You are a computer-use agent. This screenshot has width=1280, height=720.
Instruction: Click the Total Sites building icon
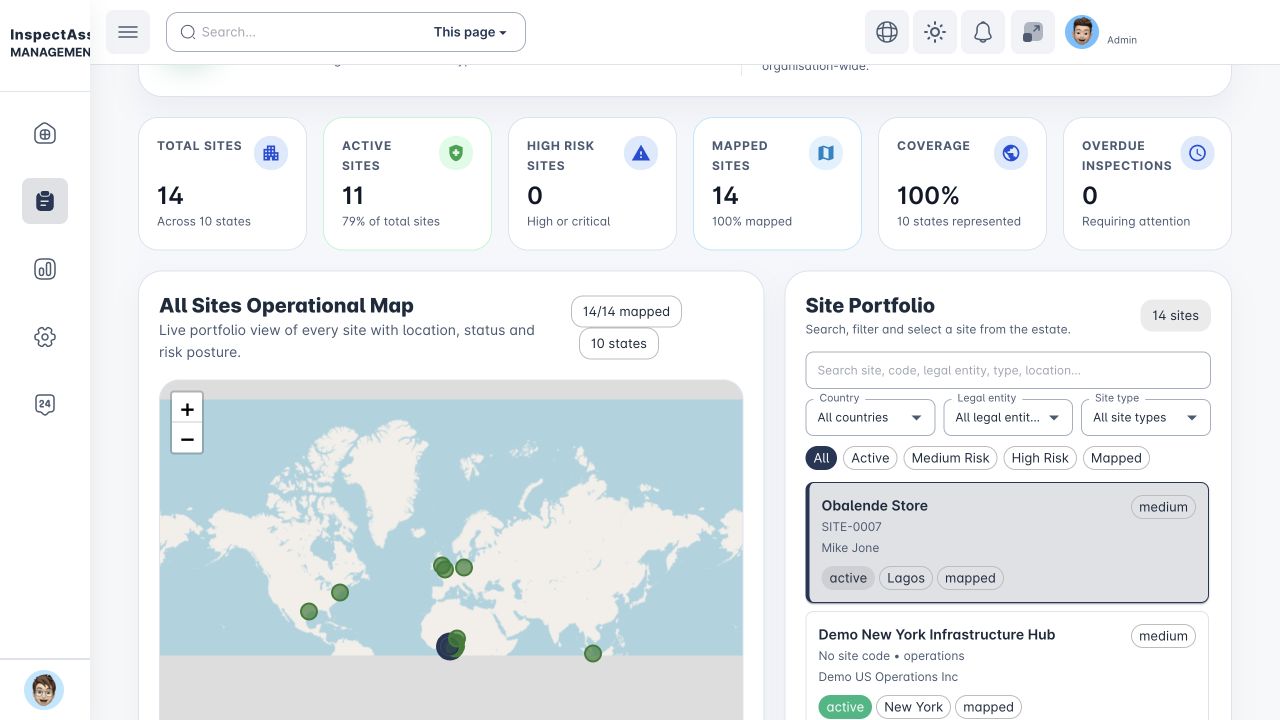[271, 153]
